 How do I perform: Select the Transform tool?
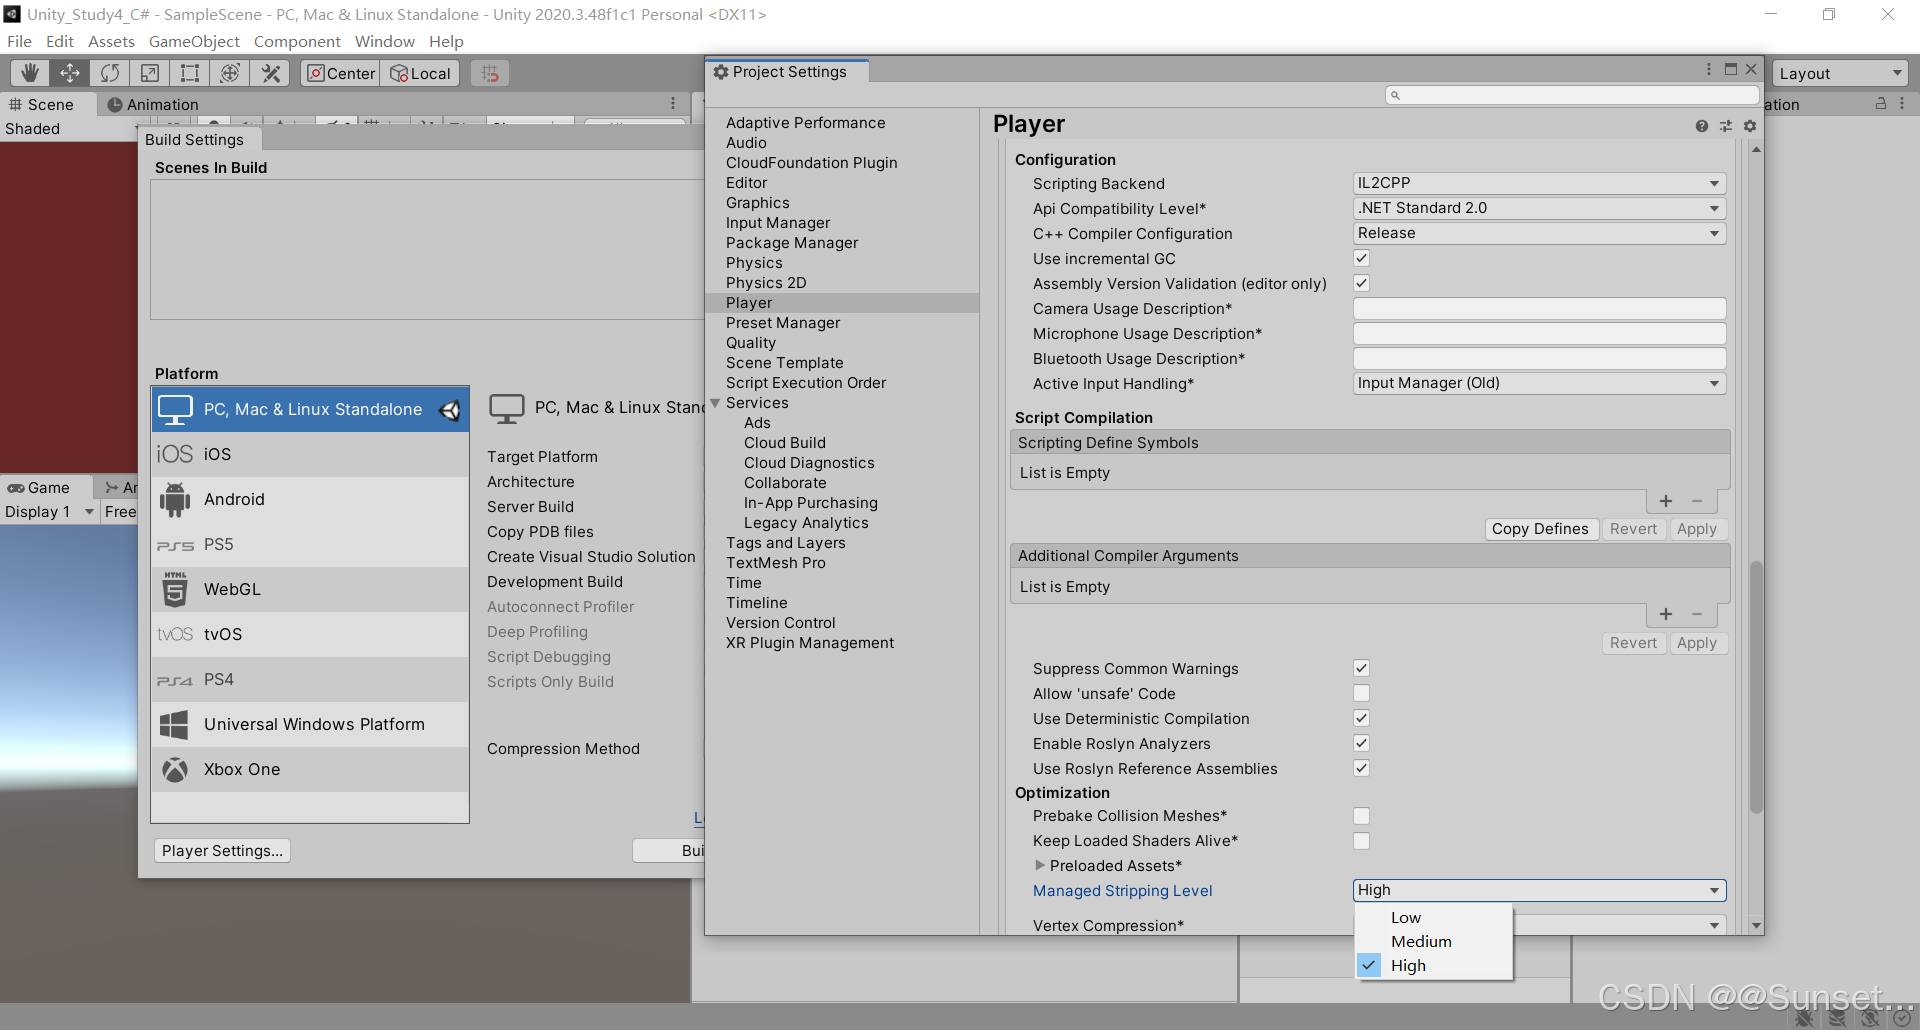coord(230,73)
